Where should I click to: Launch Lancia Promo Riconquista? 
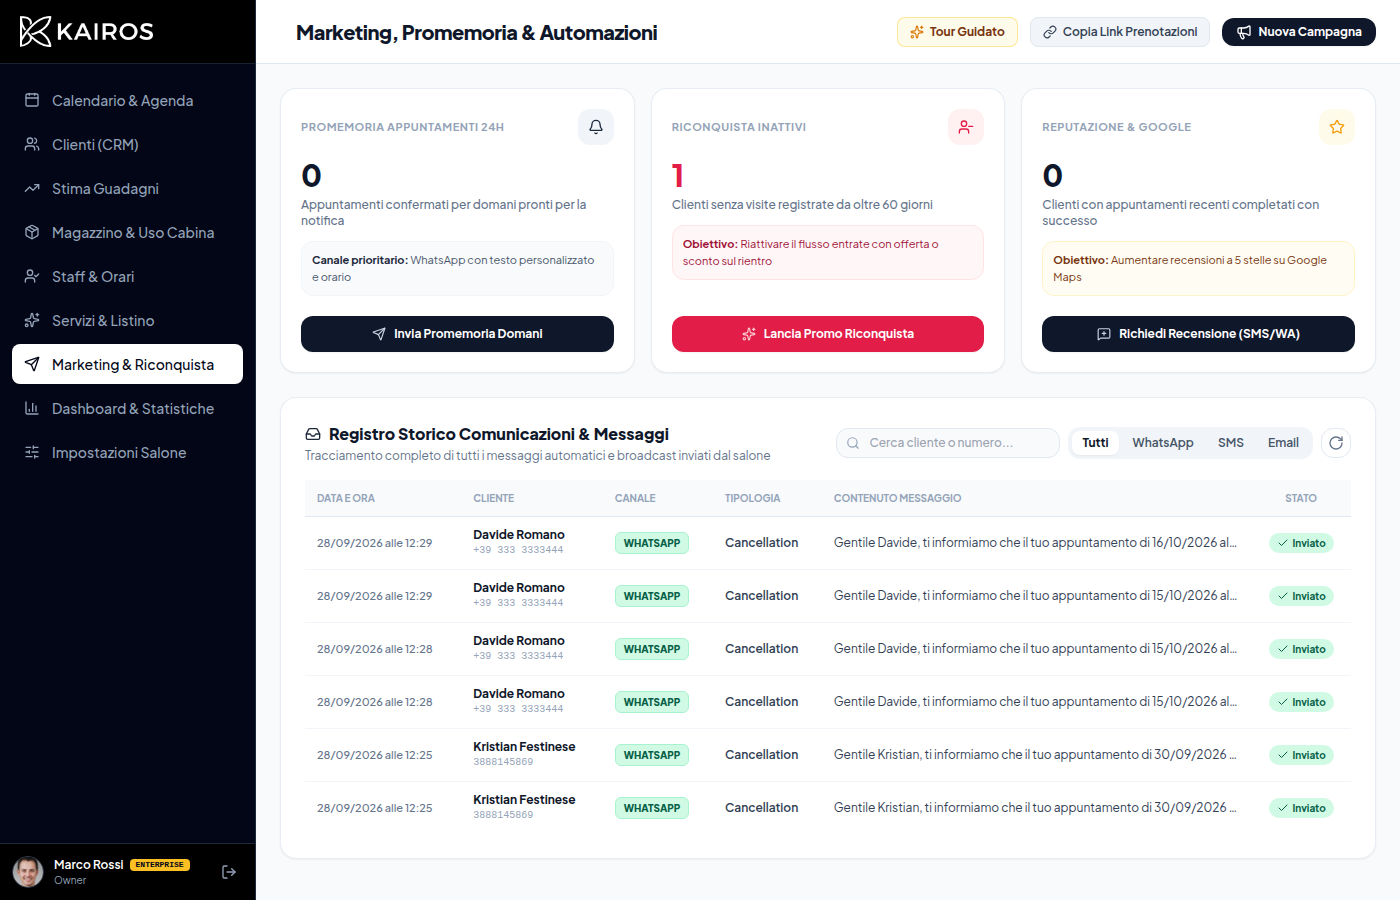pyautogui.click(x=828, y=334)
